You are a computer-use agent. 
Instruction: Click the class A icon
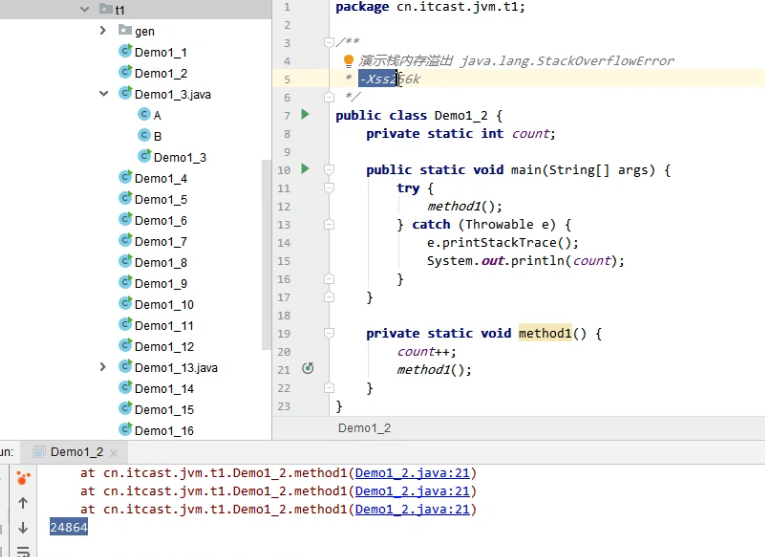[144, 114]
